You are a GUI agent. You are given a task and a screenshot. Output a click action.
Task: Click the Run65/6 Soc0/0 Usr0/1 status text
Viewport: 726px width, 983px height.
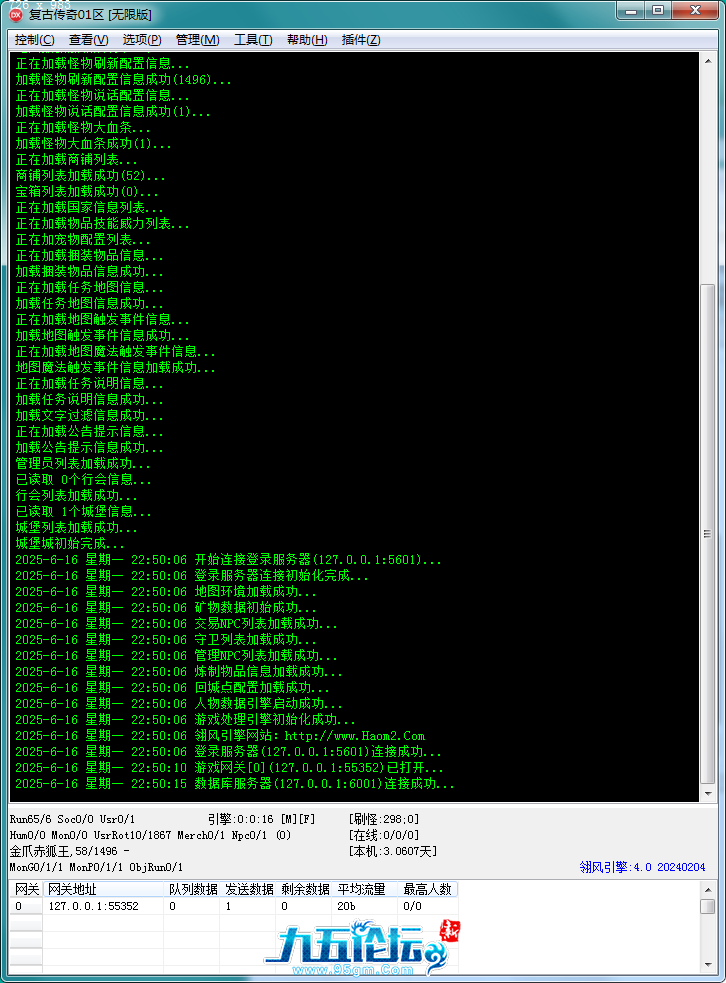pos(72,819)
